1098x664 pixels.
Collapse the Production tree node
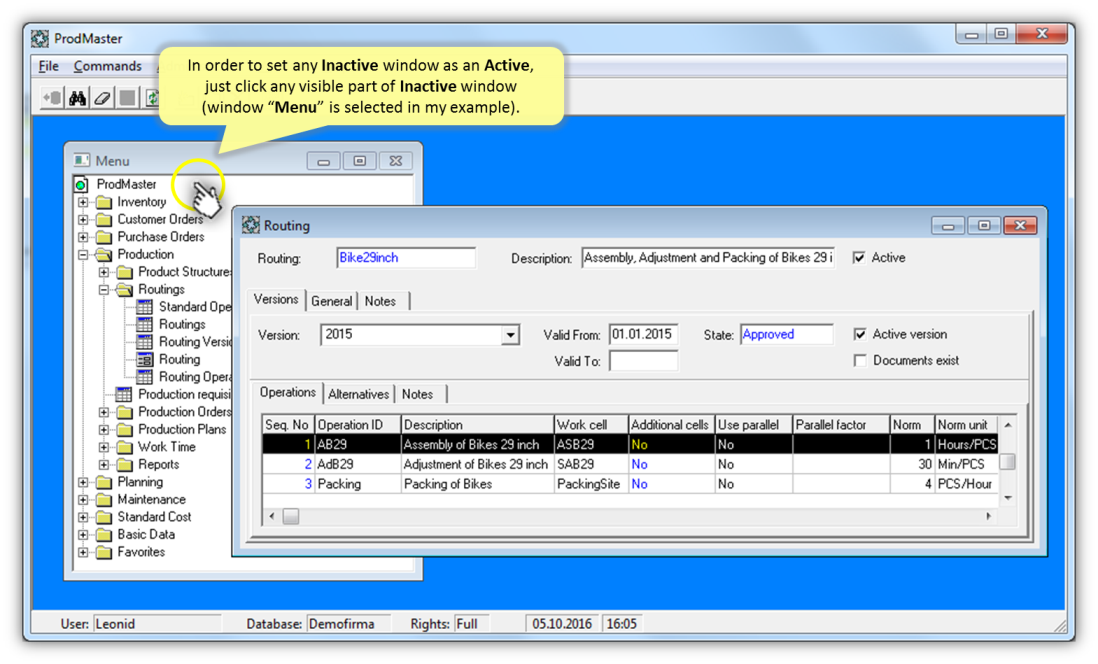click(x=84, y=255)
